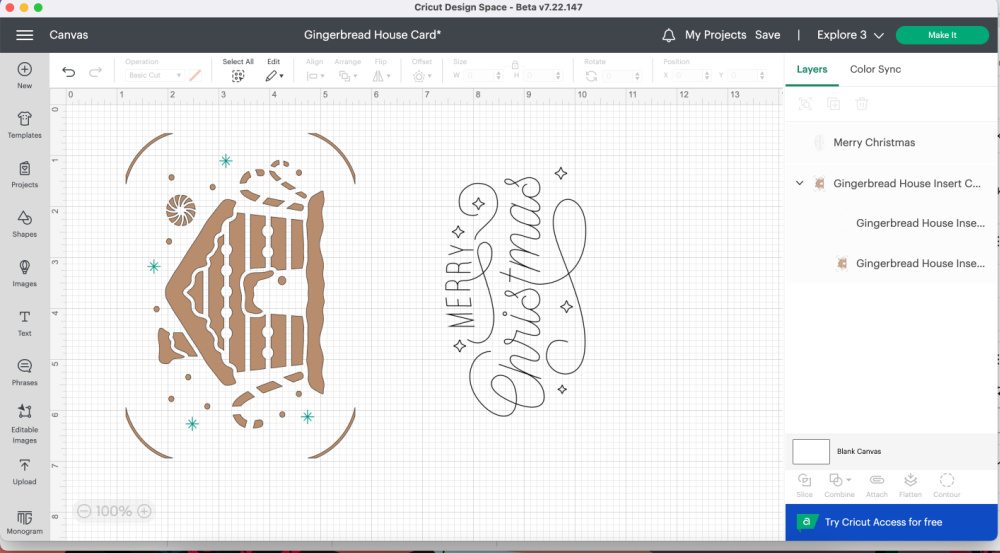This screenshot has width=1000, height=553.
Task: Click the green Make It button
Action: pyautogui.click(x=942, y=35)
